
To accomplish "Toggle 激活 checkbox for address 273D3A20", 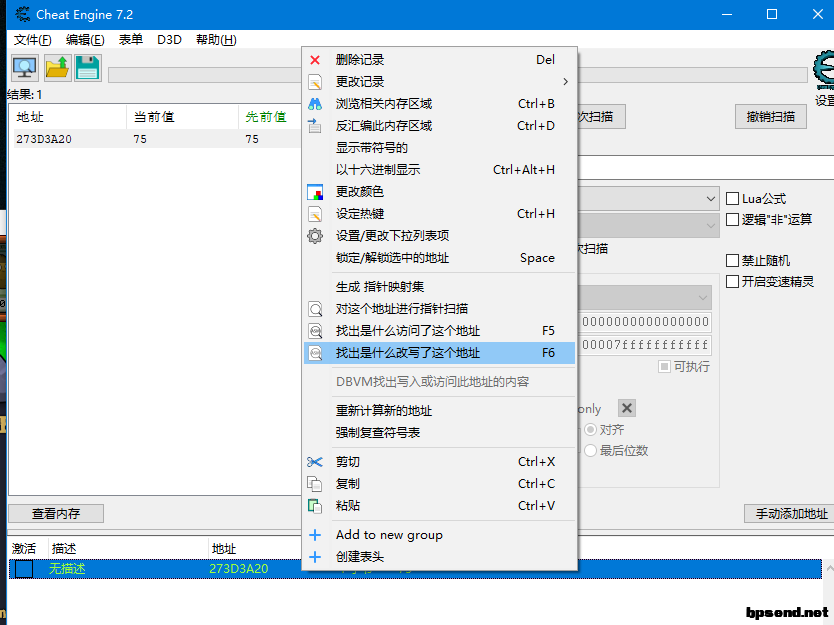I will [23, 569].
